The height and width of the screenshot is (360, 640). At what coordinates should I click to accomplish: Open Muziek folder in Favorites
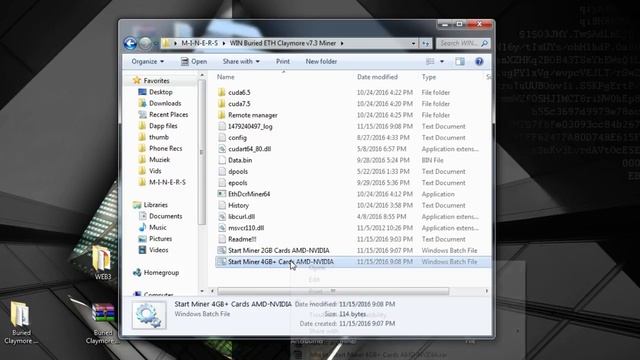point(159,160)
